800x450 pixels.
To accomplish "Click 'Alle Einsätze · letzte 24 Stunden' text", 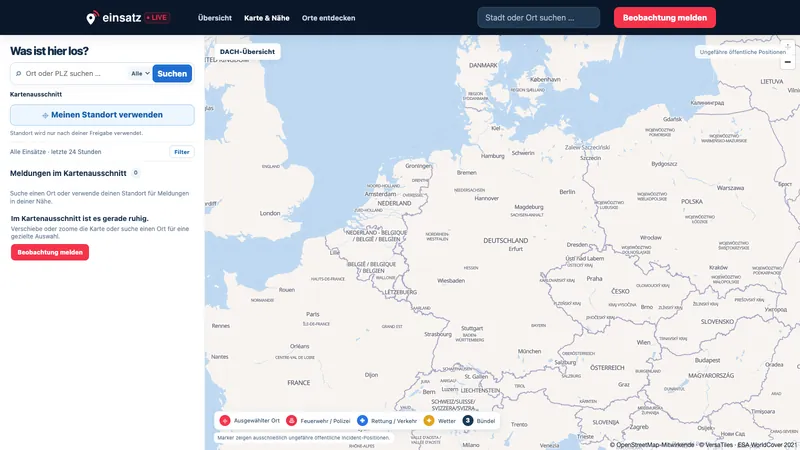I will [56, 152].
